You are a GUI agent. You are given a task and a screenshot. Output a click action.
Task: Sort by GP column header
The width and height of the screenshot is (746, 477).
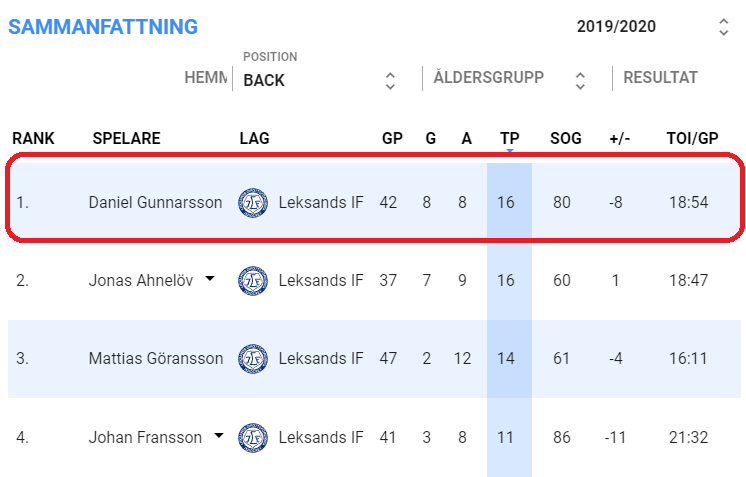pos(392,139)
